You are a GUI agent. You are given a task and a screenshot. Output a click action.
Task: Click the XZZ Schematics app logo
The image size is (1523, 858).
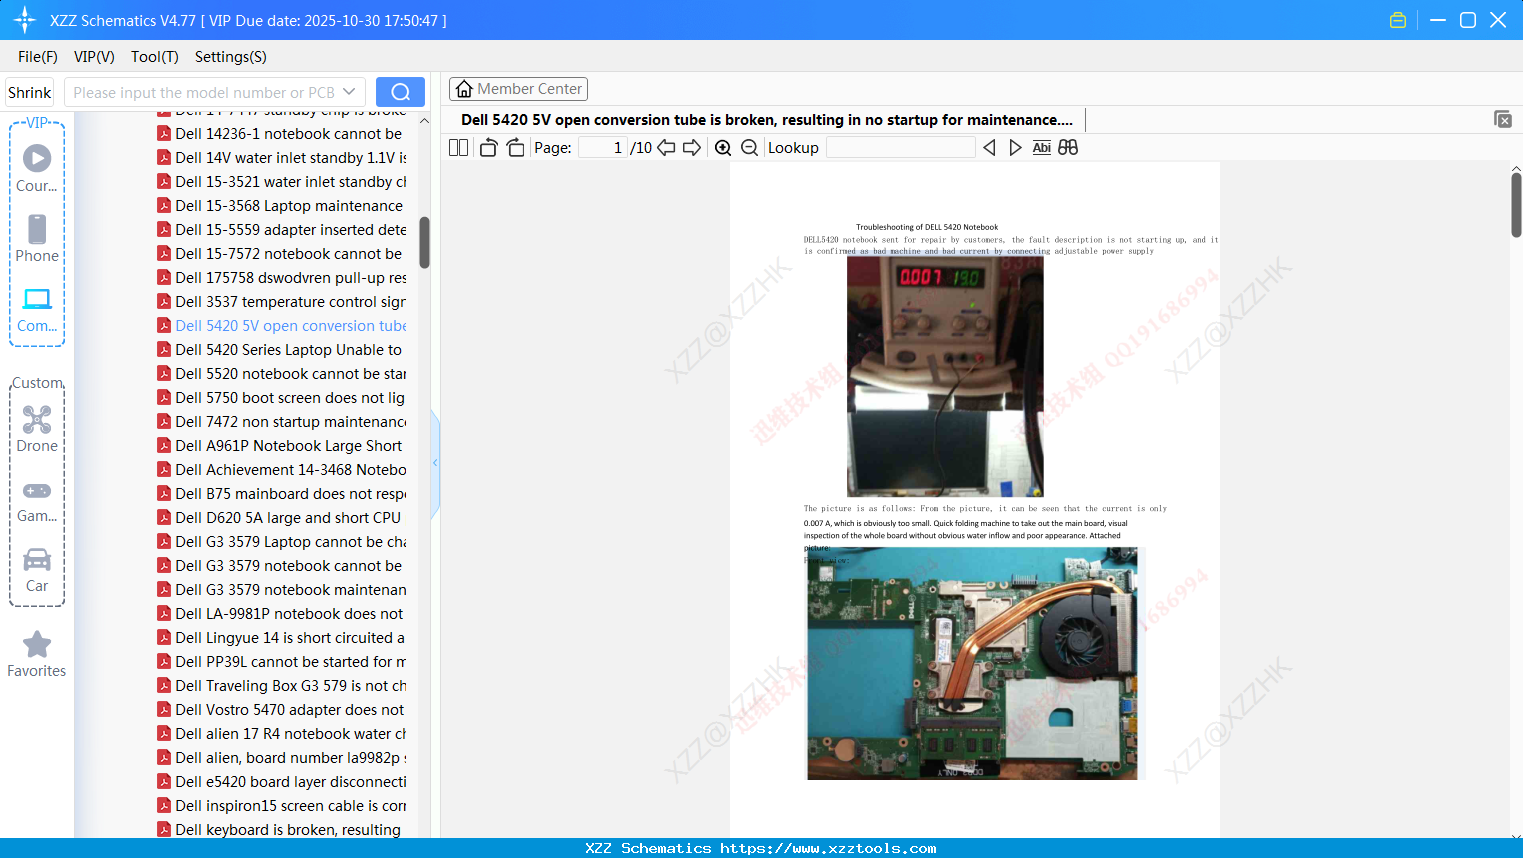click(24, 20)
